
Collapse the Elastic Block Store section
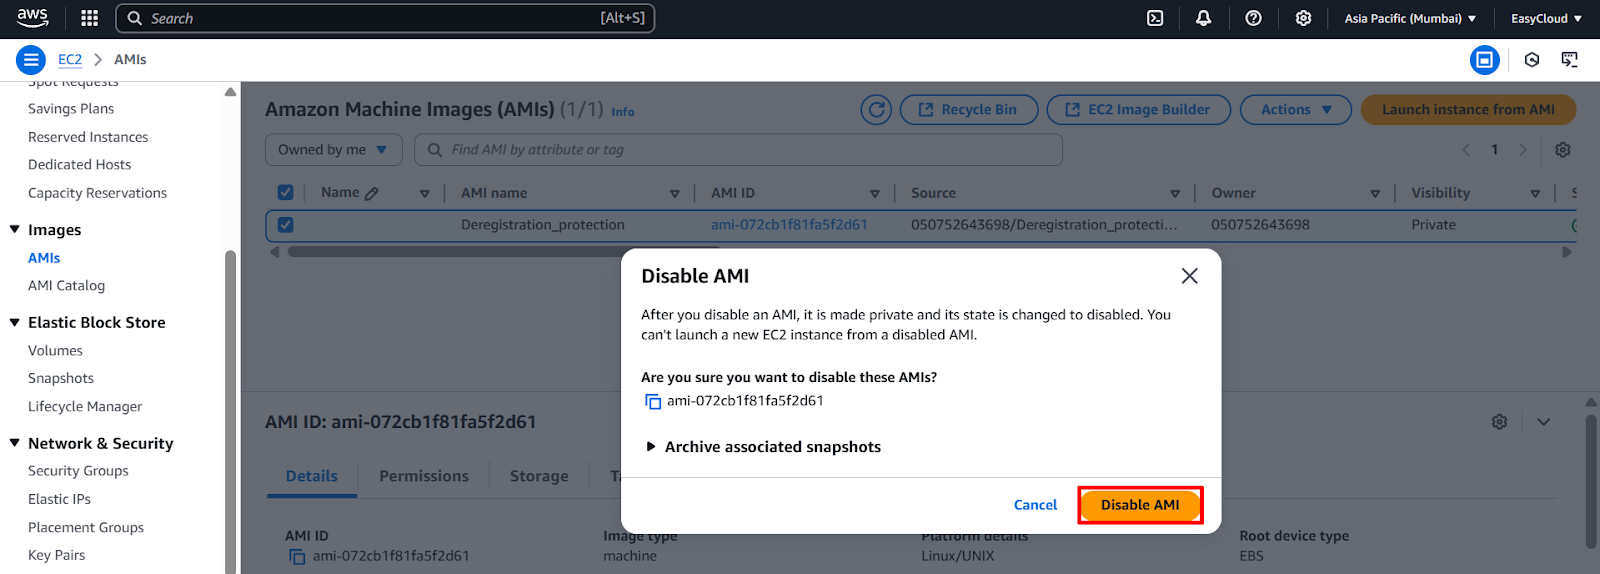(15, 323)
